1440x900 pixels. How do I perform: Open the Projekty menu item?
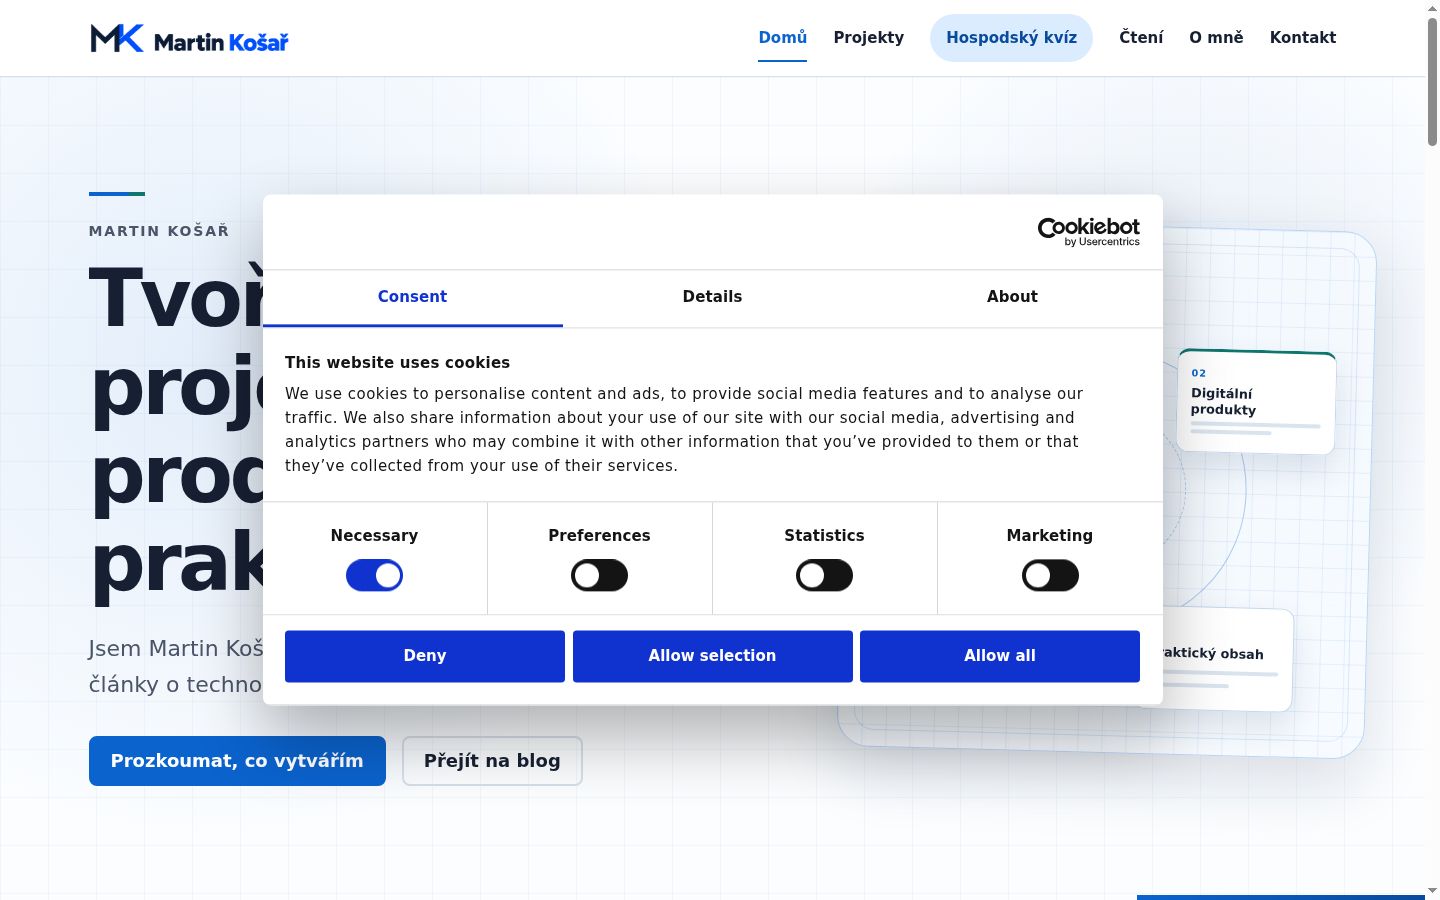click(x=868, y=38)
